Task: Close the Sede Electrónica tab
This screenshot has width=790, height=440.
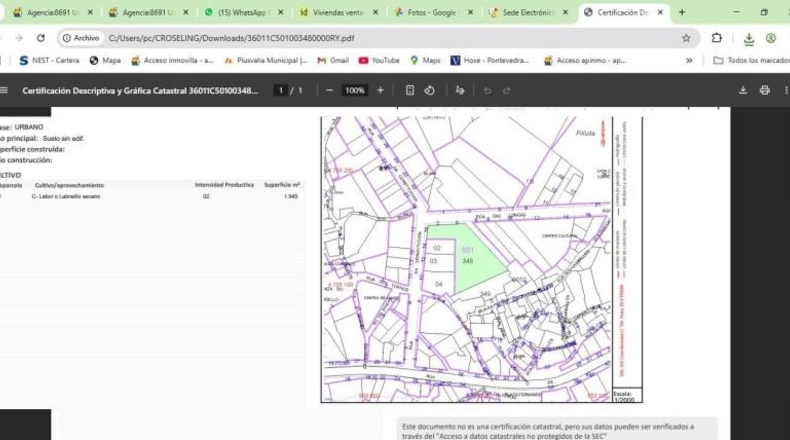Action: pos(565,12)
